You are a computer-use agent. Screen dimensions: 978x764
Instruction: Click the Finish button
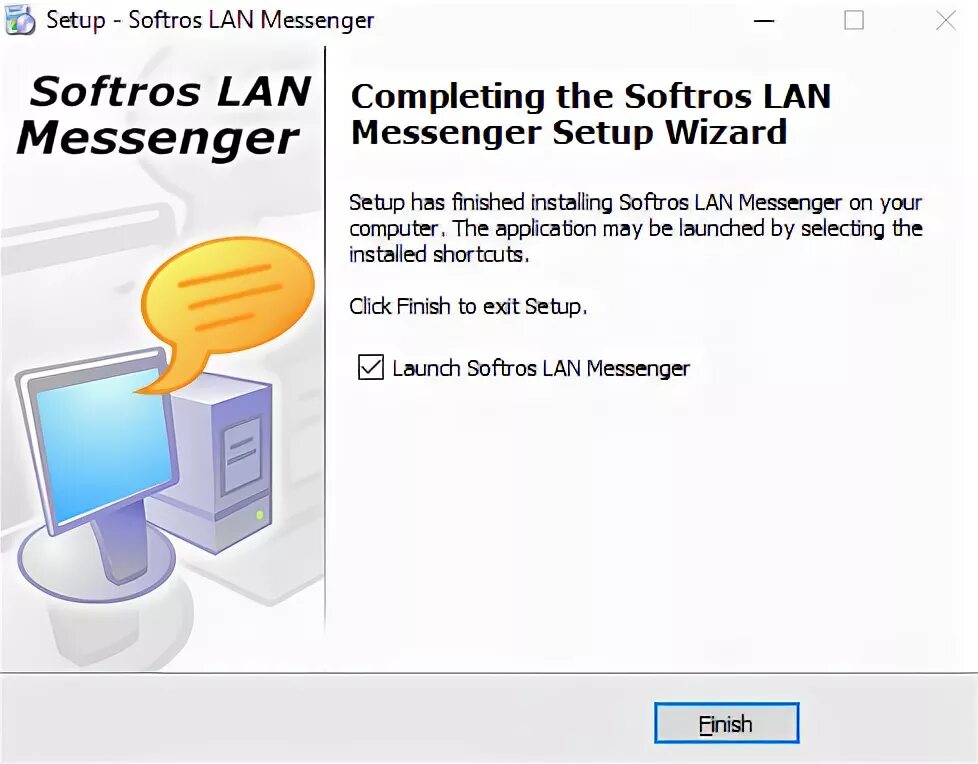point(727,723)
